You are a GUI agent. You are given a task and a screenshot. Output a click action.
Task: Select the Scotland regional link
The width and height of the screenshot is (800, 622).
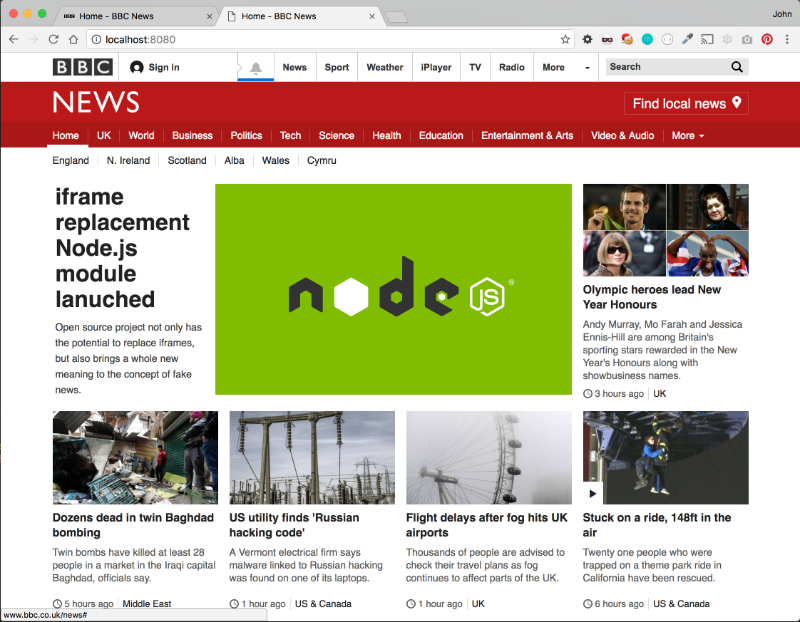187,161
